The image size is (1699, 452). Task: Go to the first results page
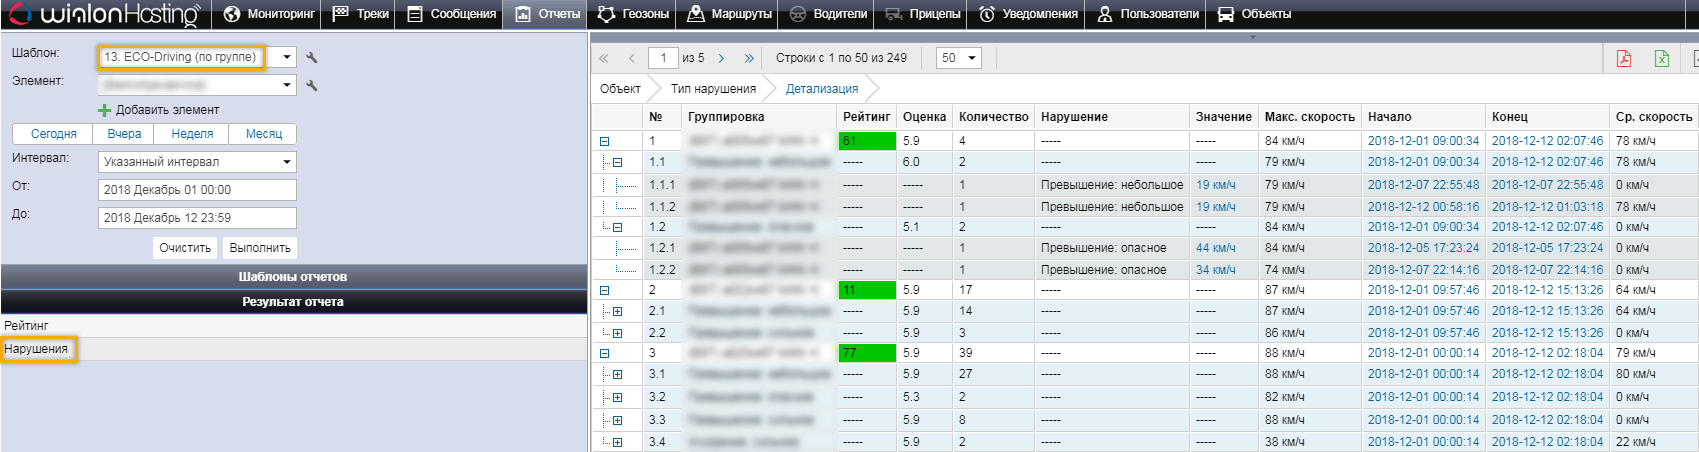(604, 58)
